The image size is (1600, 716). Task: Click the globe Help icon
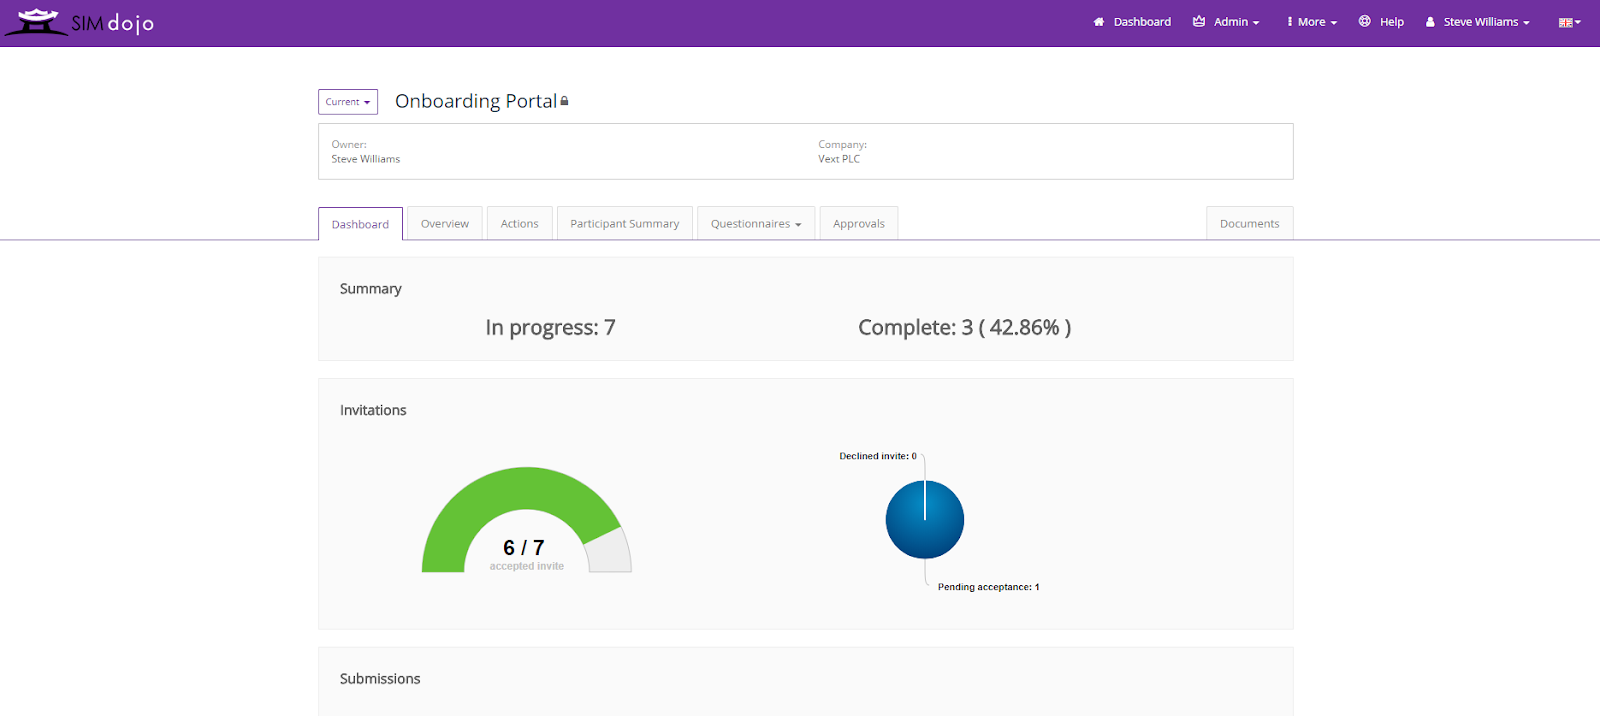point(1364,21)
